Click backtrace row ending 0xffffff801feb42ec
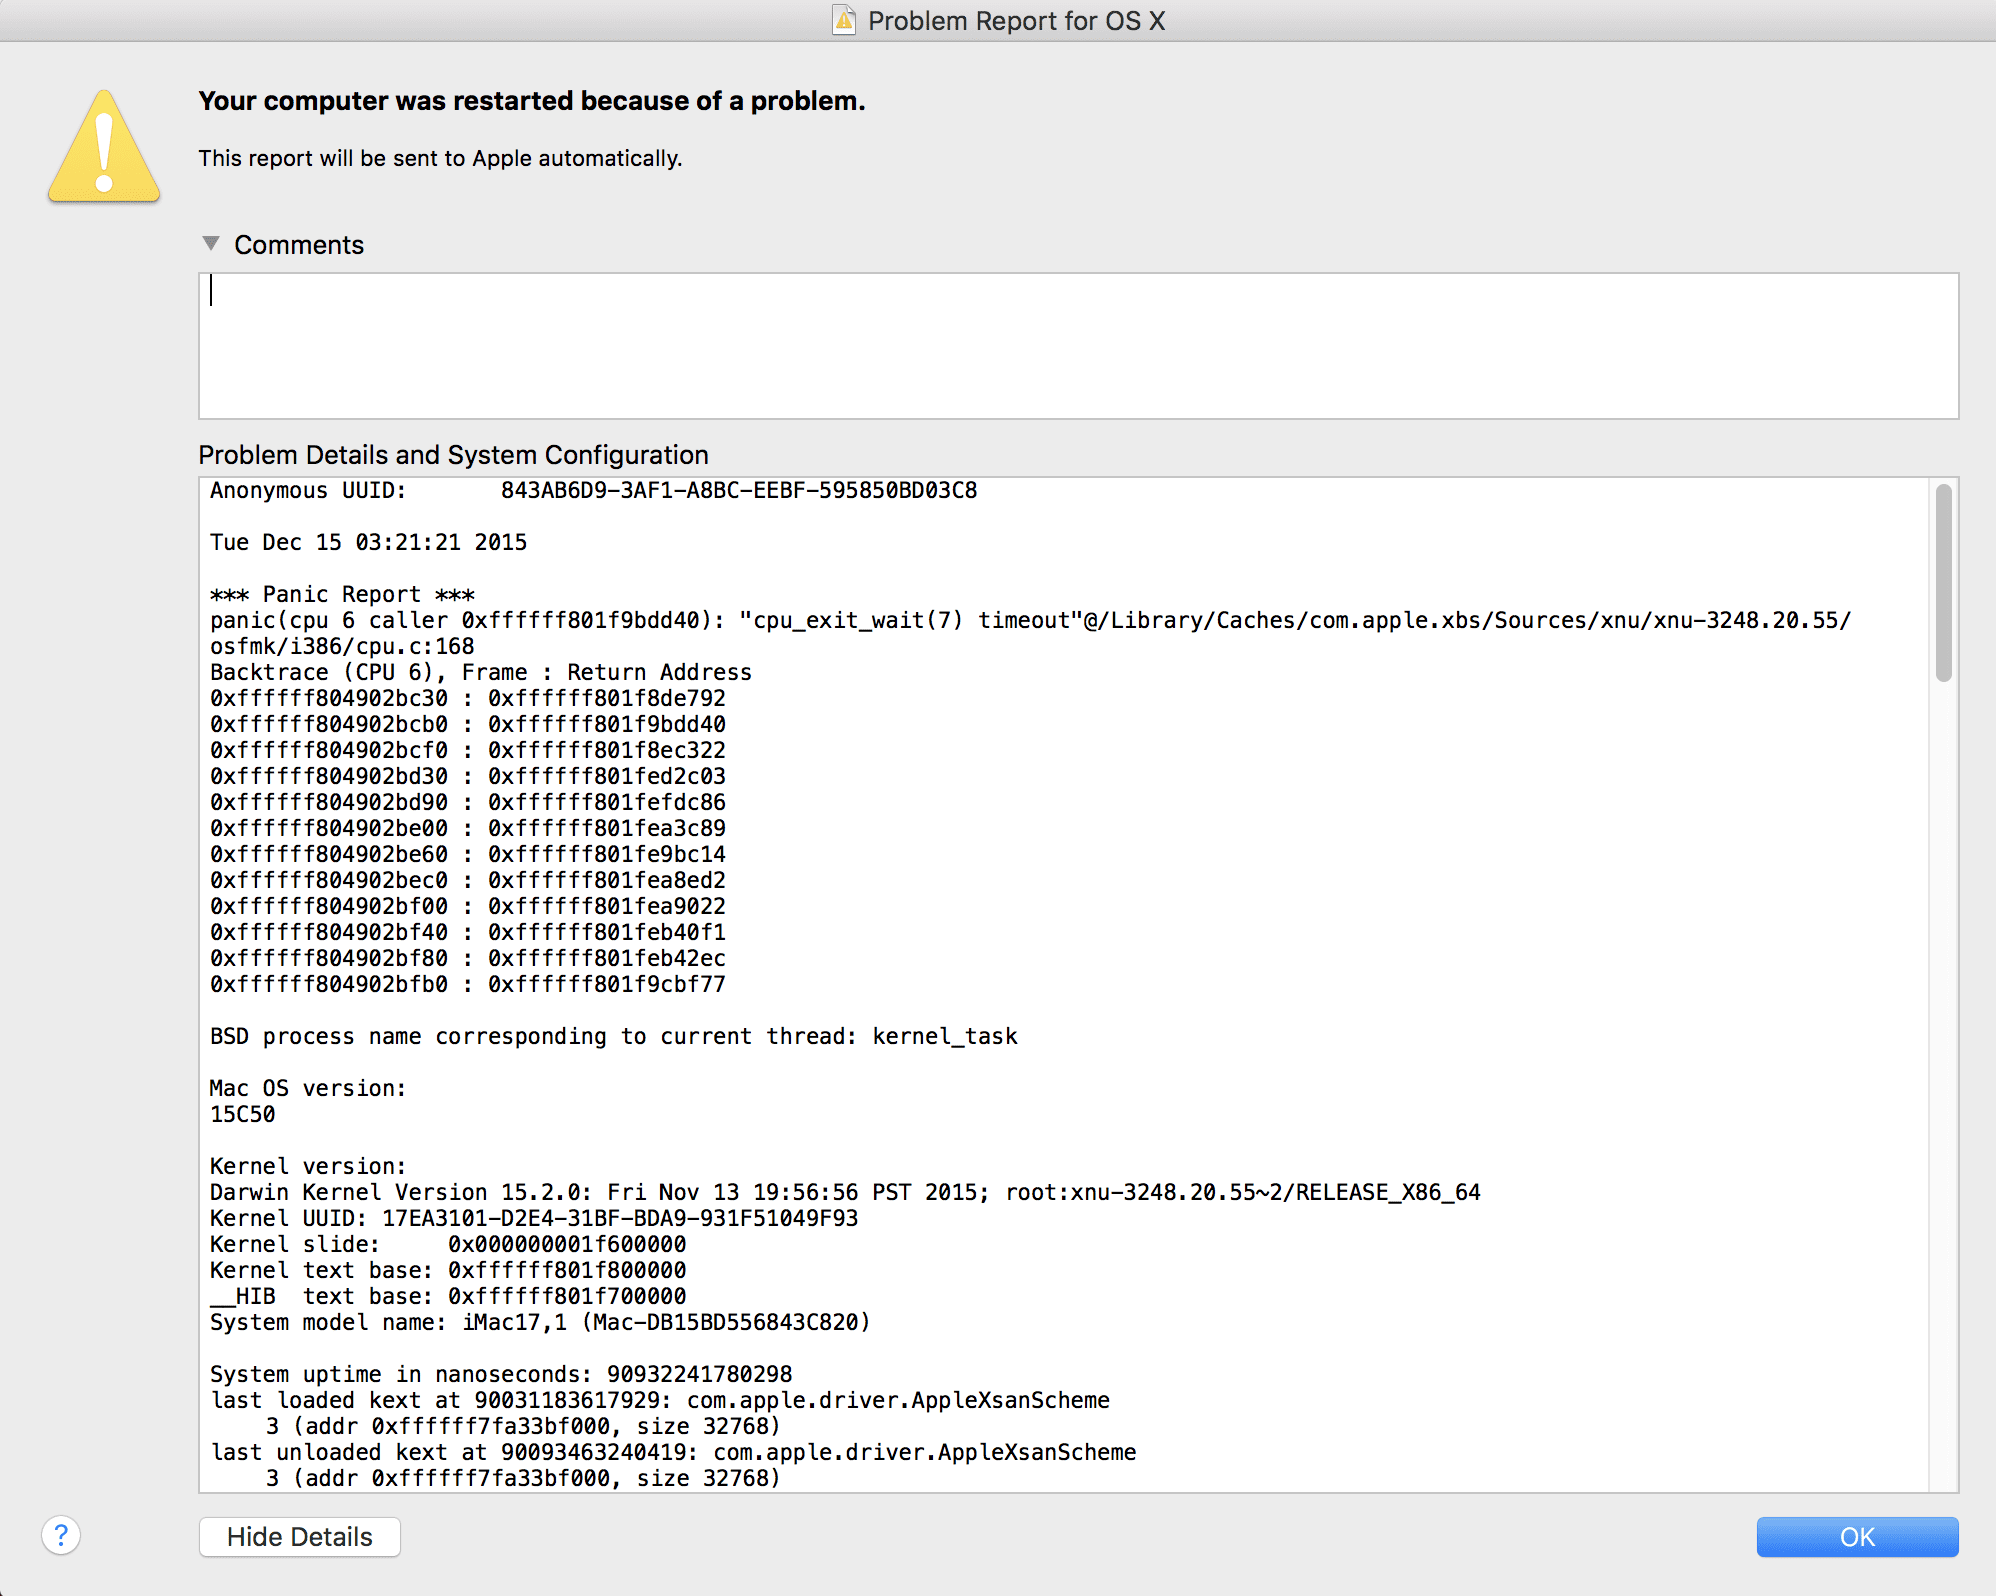 [x=468, y=958]
